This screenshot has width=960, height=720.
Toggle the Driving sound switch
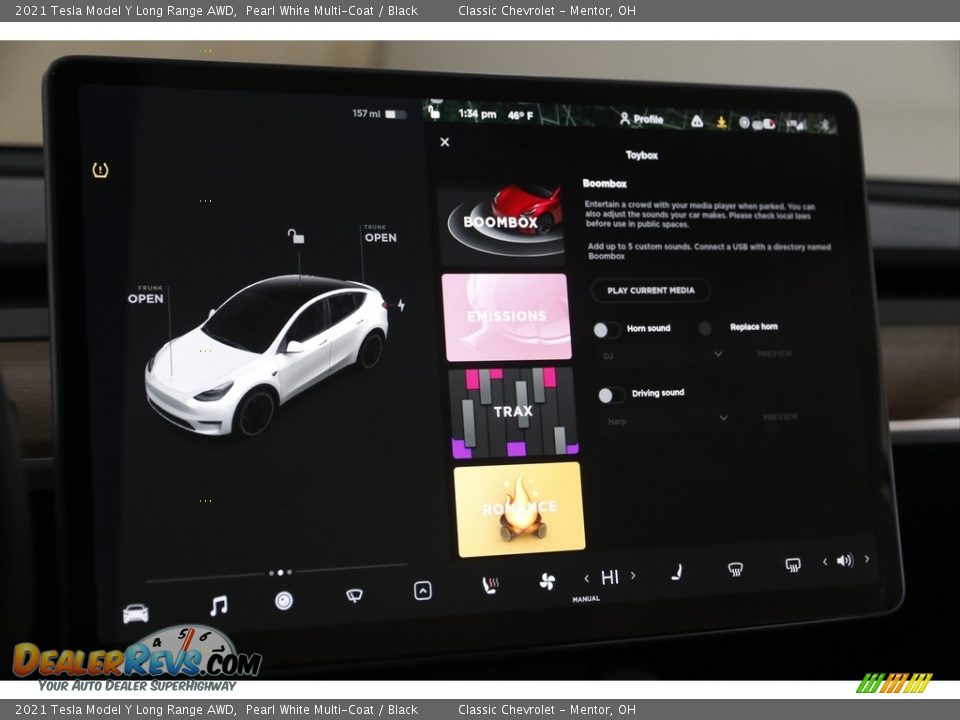[x=612, y=396]
